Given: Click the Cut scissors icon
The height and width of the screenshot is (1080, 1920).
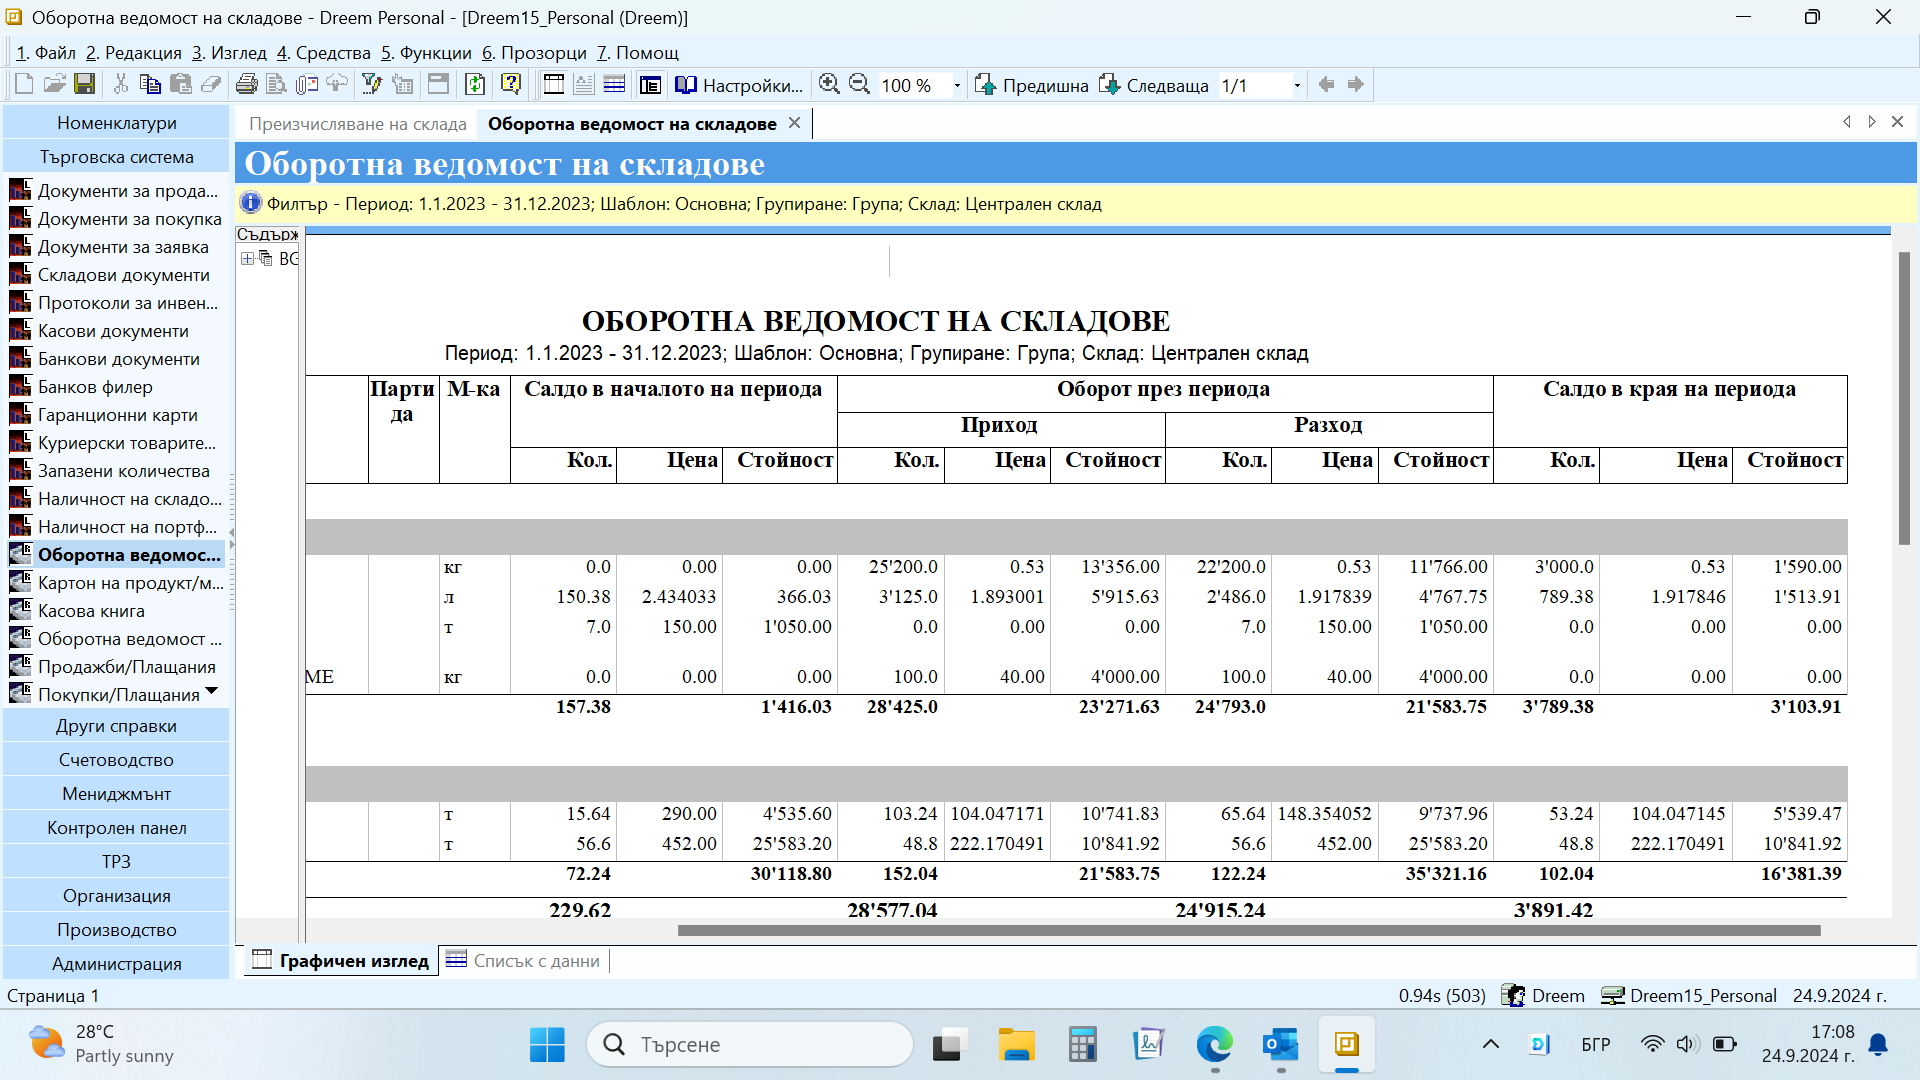Looking at the screenshot, I should [x=120, y=85].
